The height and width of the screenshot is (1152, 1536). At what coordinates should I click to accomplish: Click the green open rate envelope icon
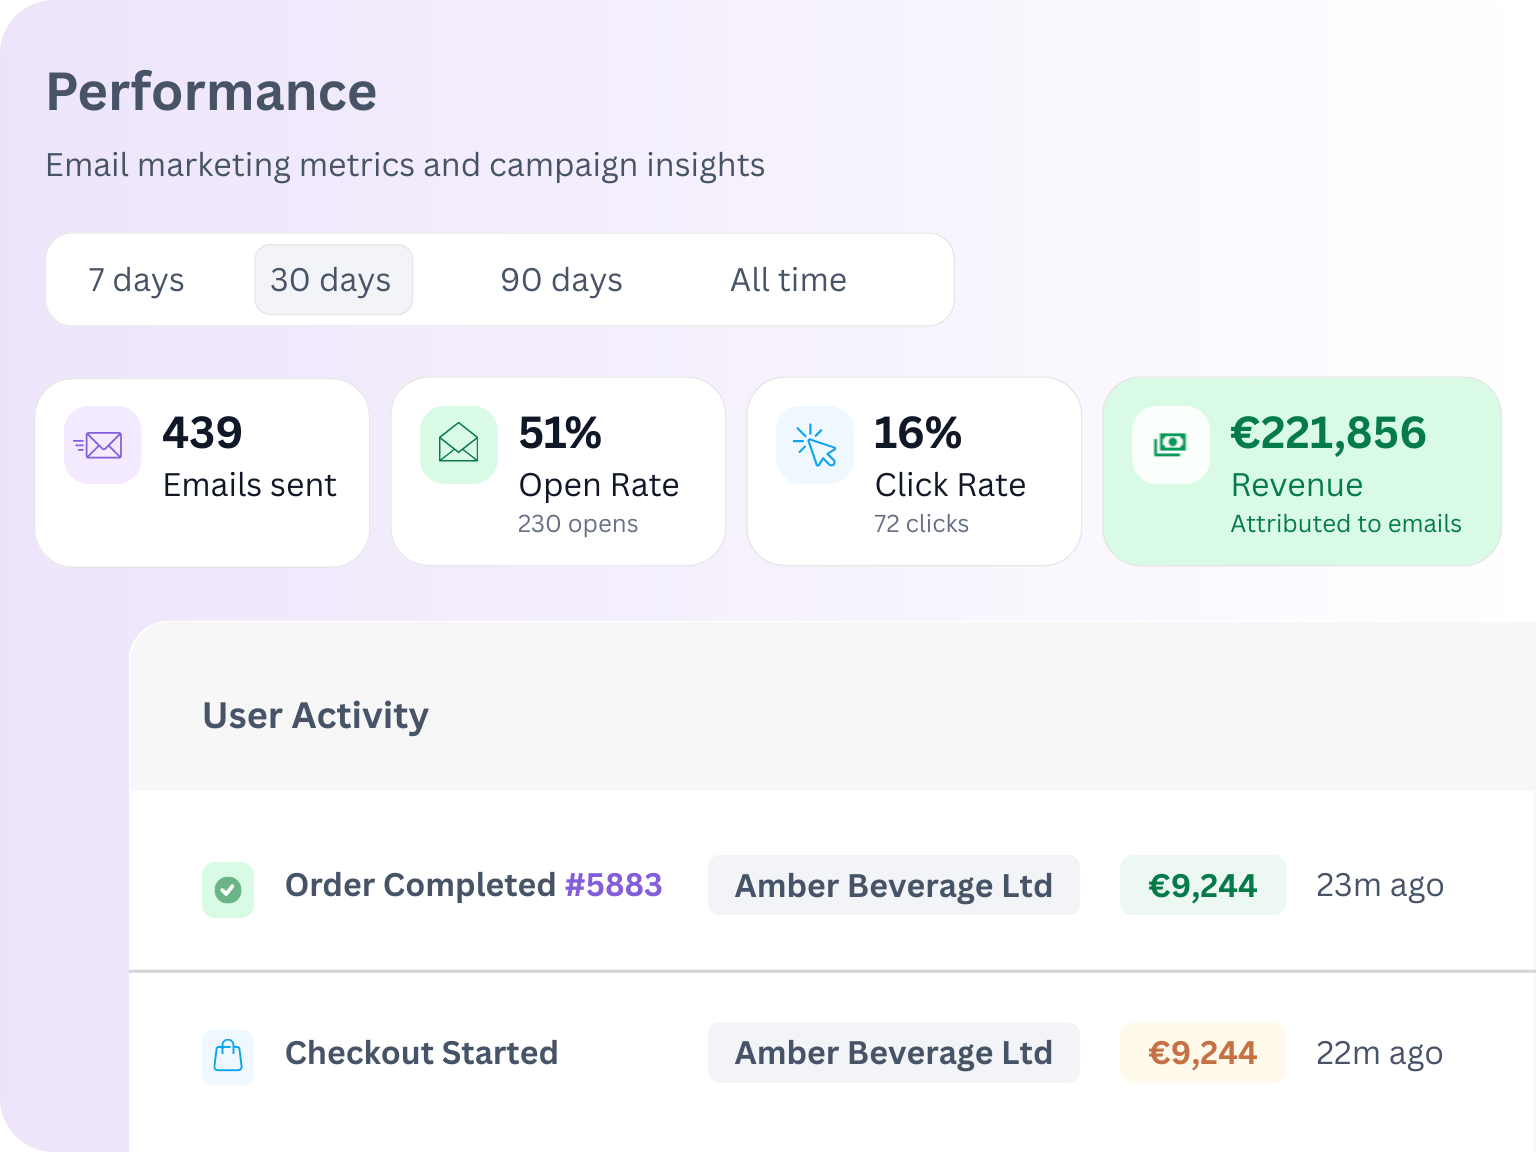pos(458,445)
